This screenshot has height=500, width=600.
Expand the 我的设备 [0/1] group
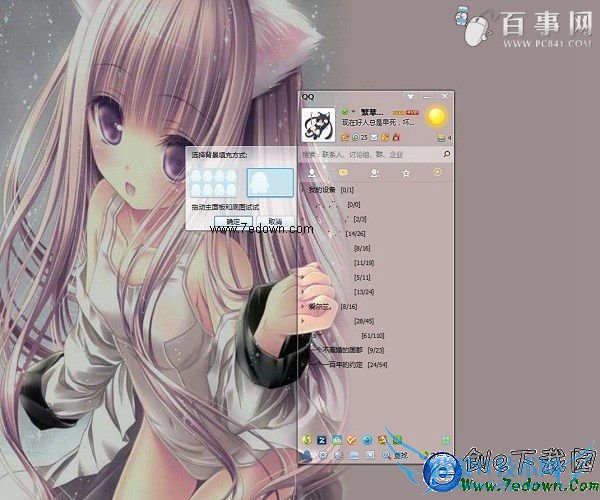[376, 190]
